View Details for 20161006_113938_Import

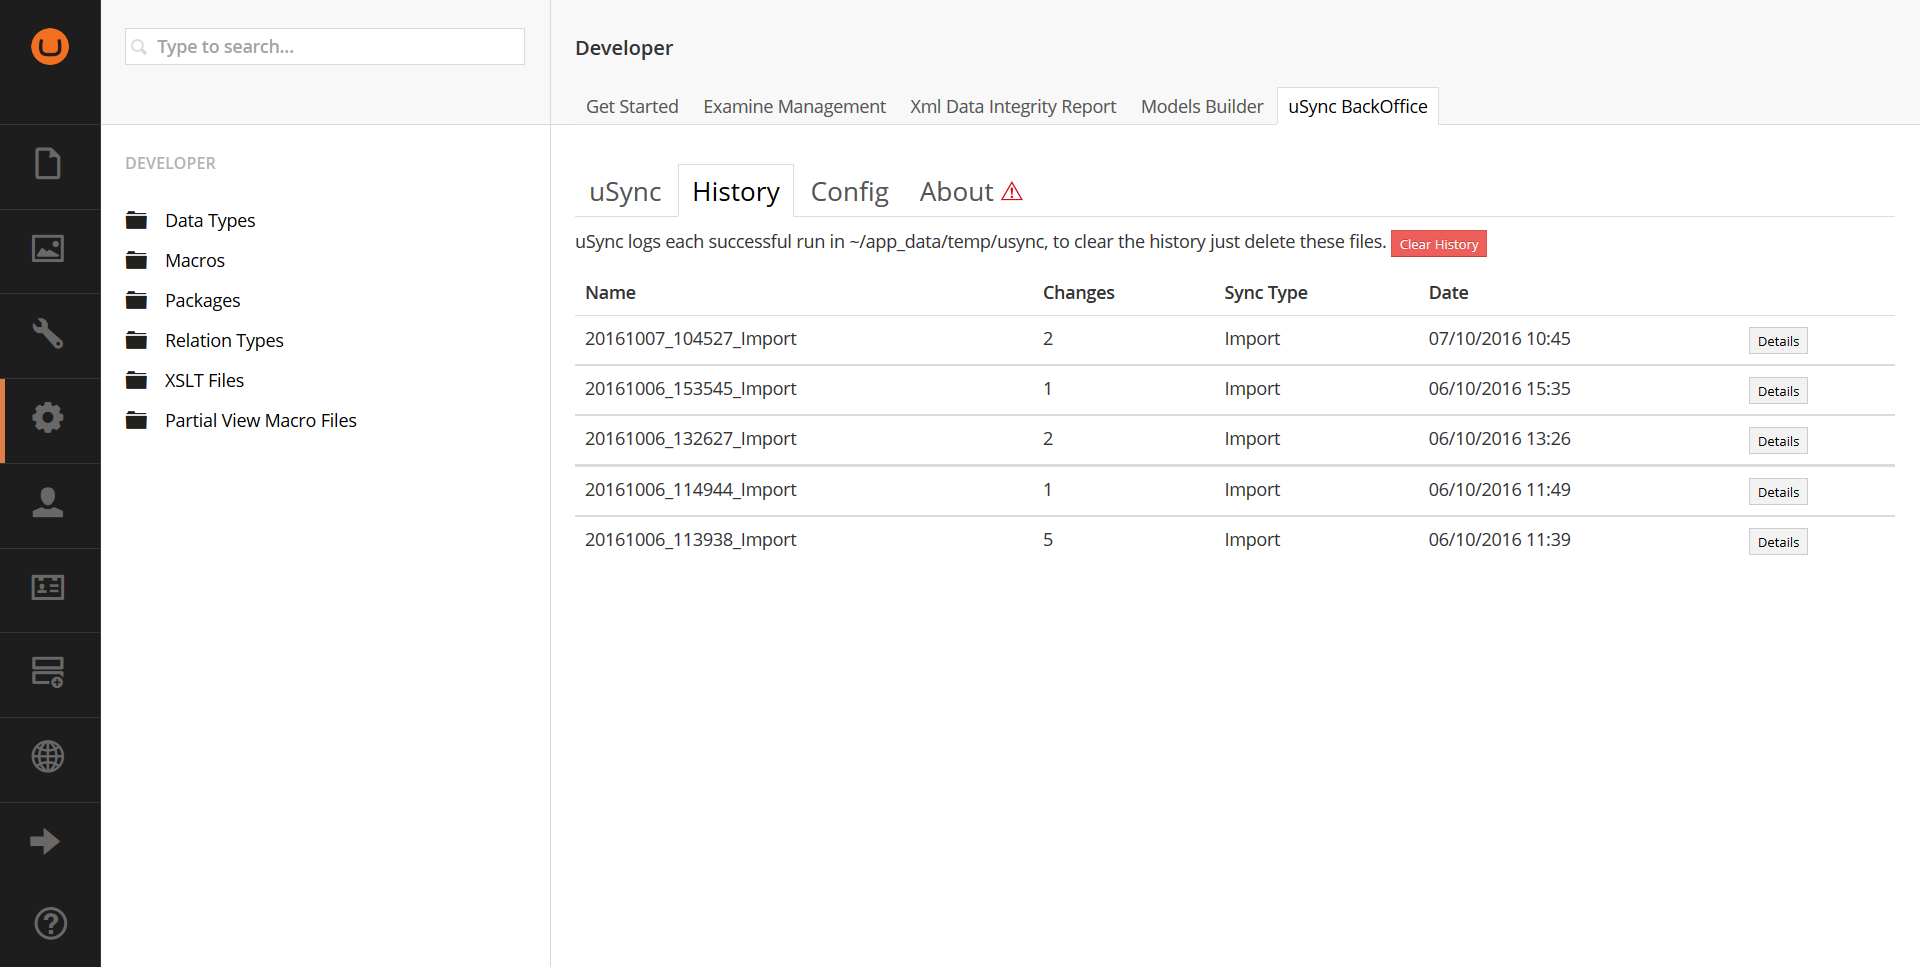click(x=1778, y=542)
